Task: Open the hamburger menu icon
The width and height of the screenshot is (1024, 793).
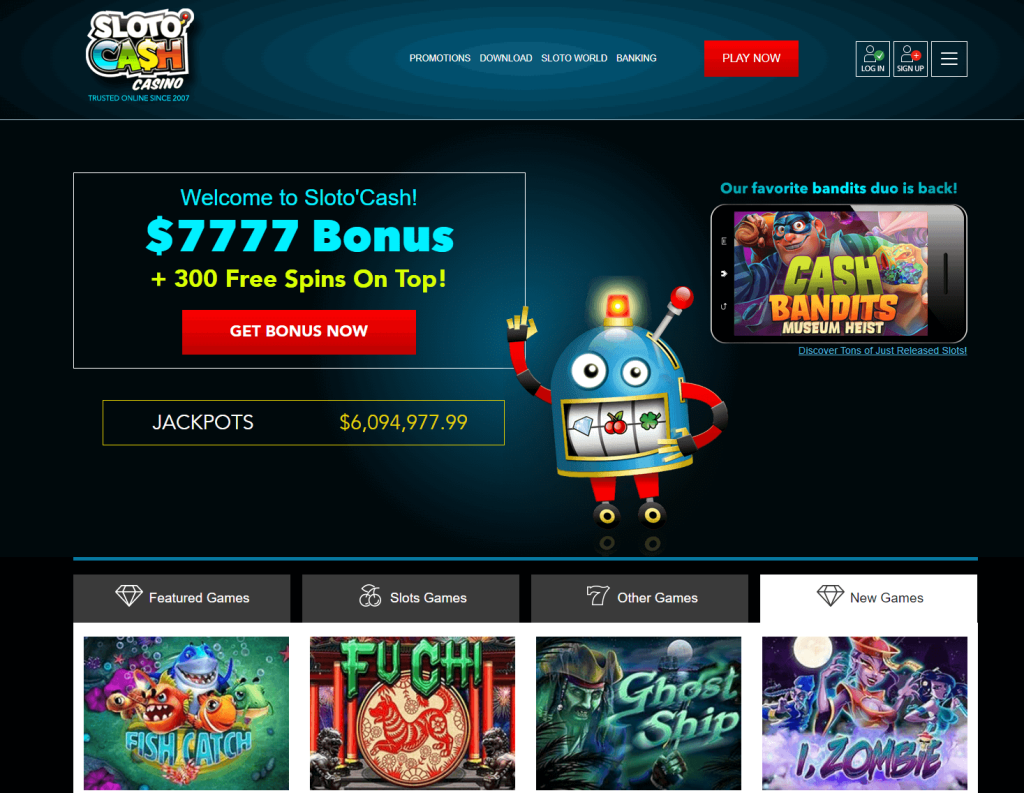Action: point(949,59)
